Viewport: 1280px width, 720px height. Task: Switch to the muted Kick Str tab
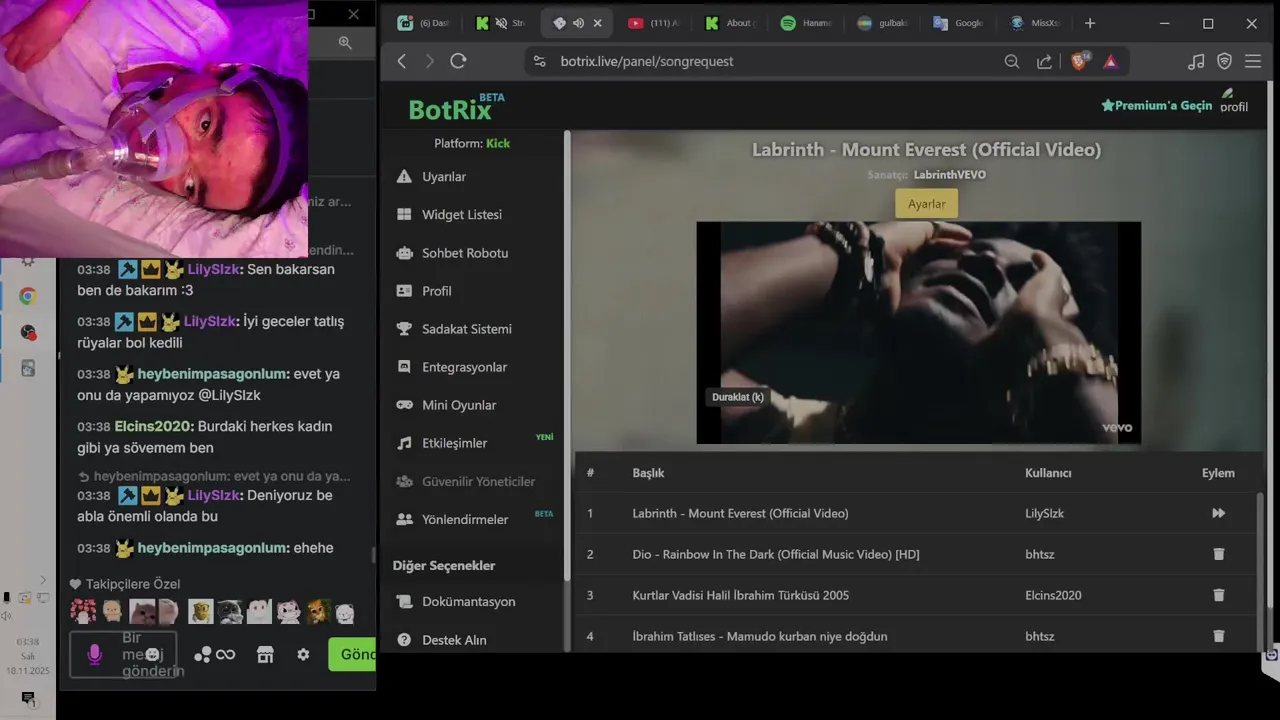500,23
